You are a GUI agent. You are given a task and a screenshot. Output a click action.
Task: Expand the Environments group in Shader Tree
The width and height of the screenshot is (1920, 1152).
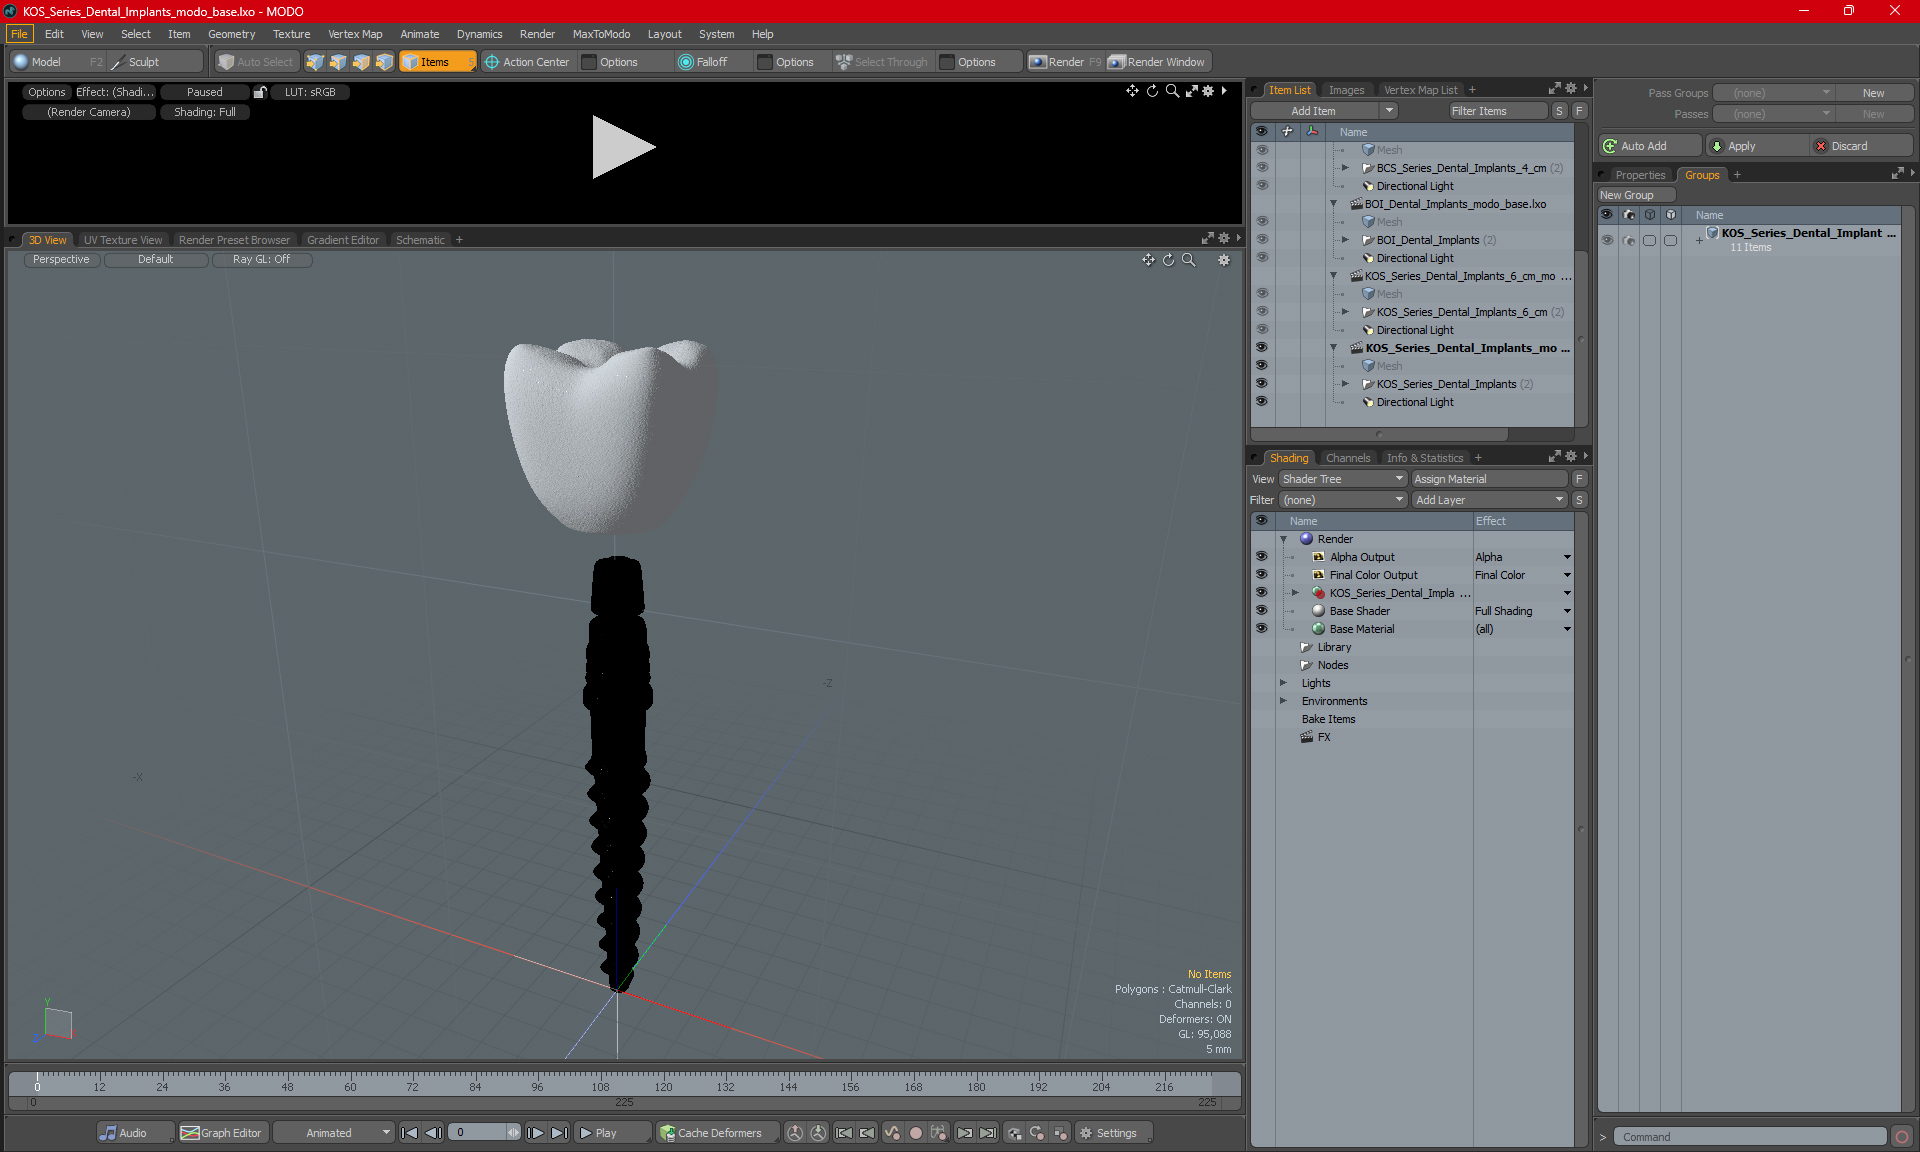(x=1283, y=701)
